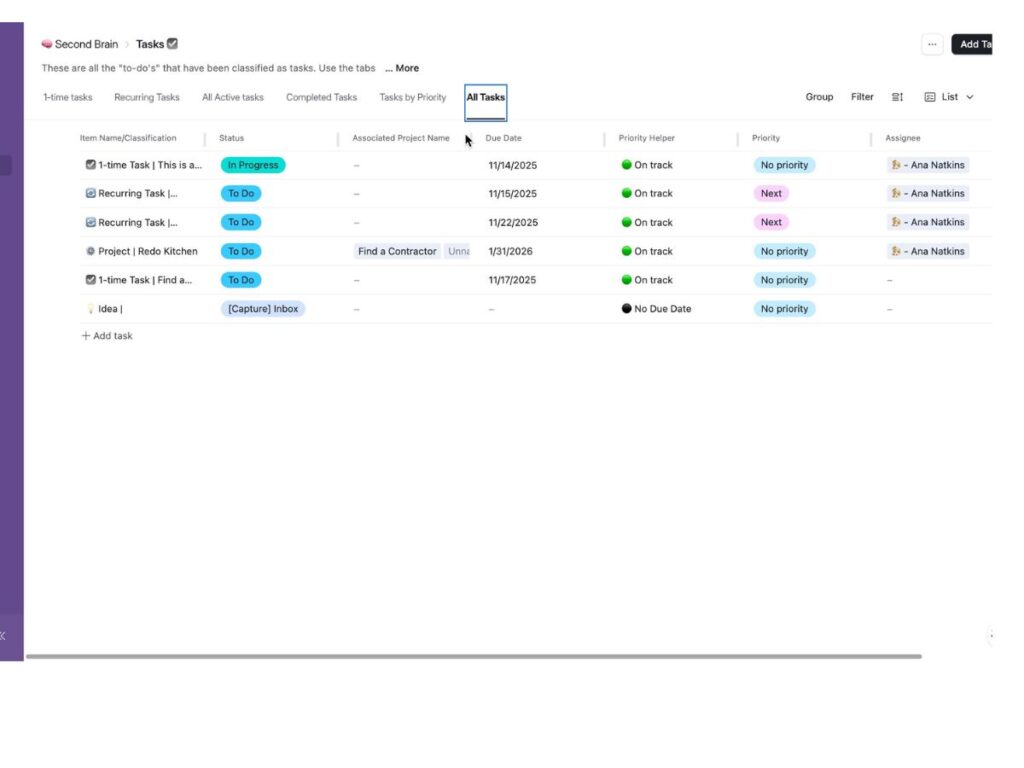Click the lightbulb icon on the Idea row
The image size is (1024, 768).
coord(91,308)
